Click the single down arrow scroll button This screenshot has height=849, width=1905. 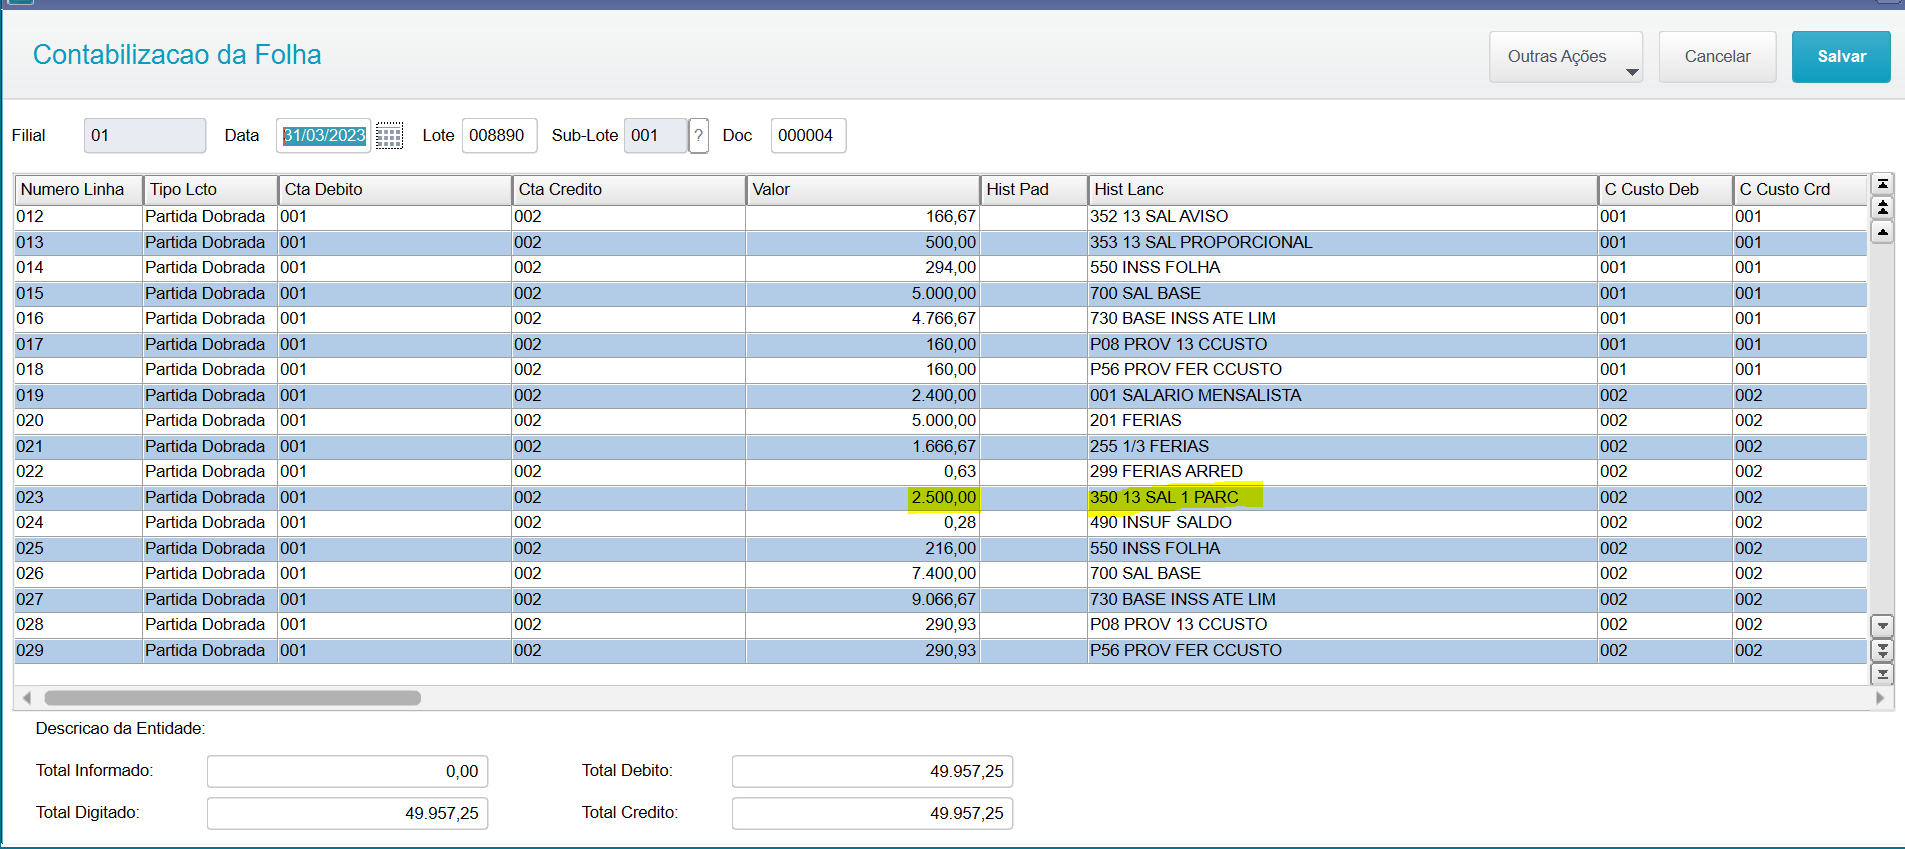tap(1882, 626)
